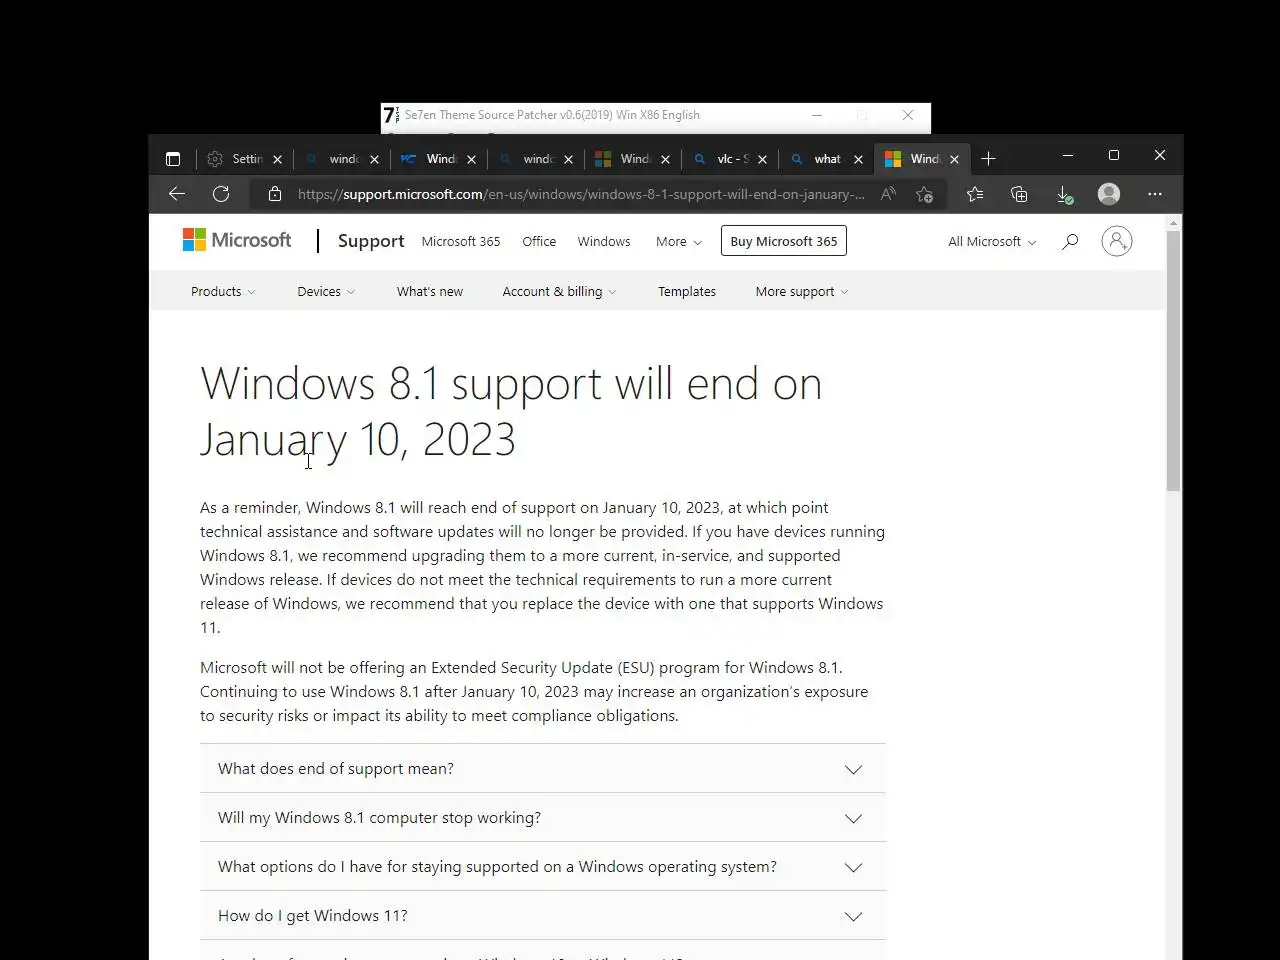View site information lock icon

(275, 194)
